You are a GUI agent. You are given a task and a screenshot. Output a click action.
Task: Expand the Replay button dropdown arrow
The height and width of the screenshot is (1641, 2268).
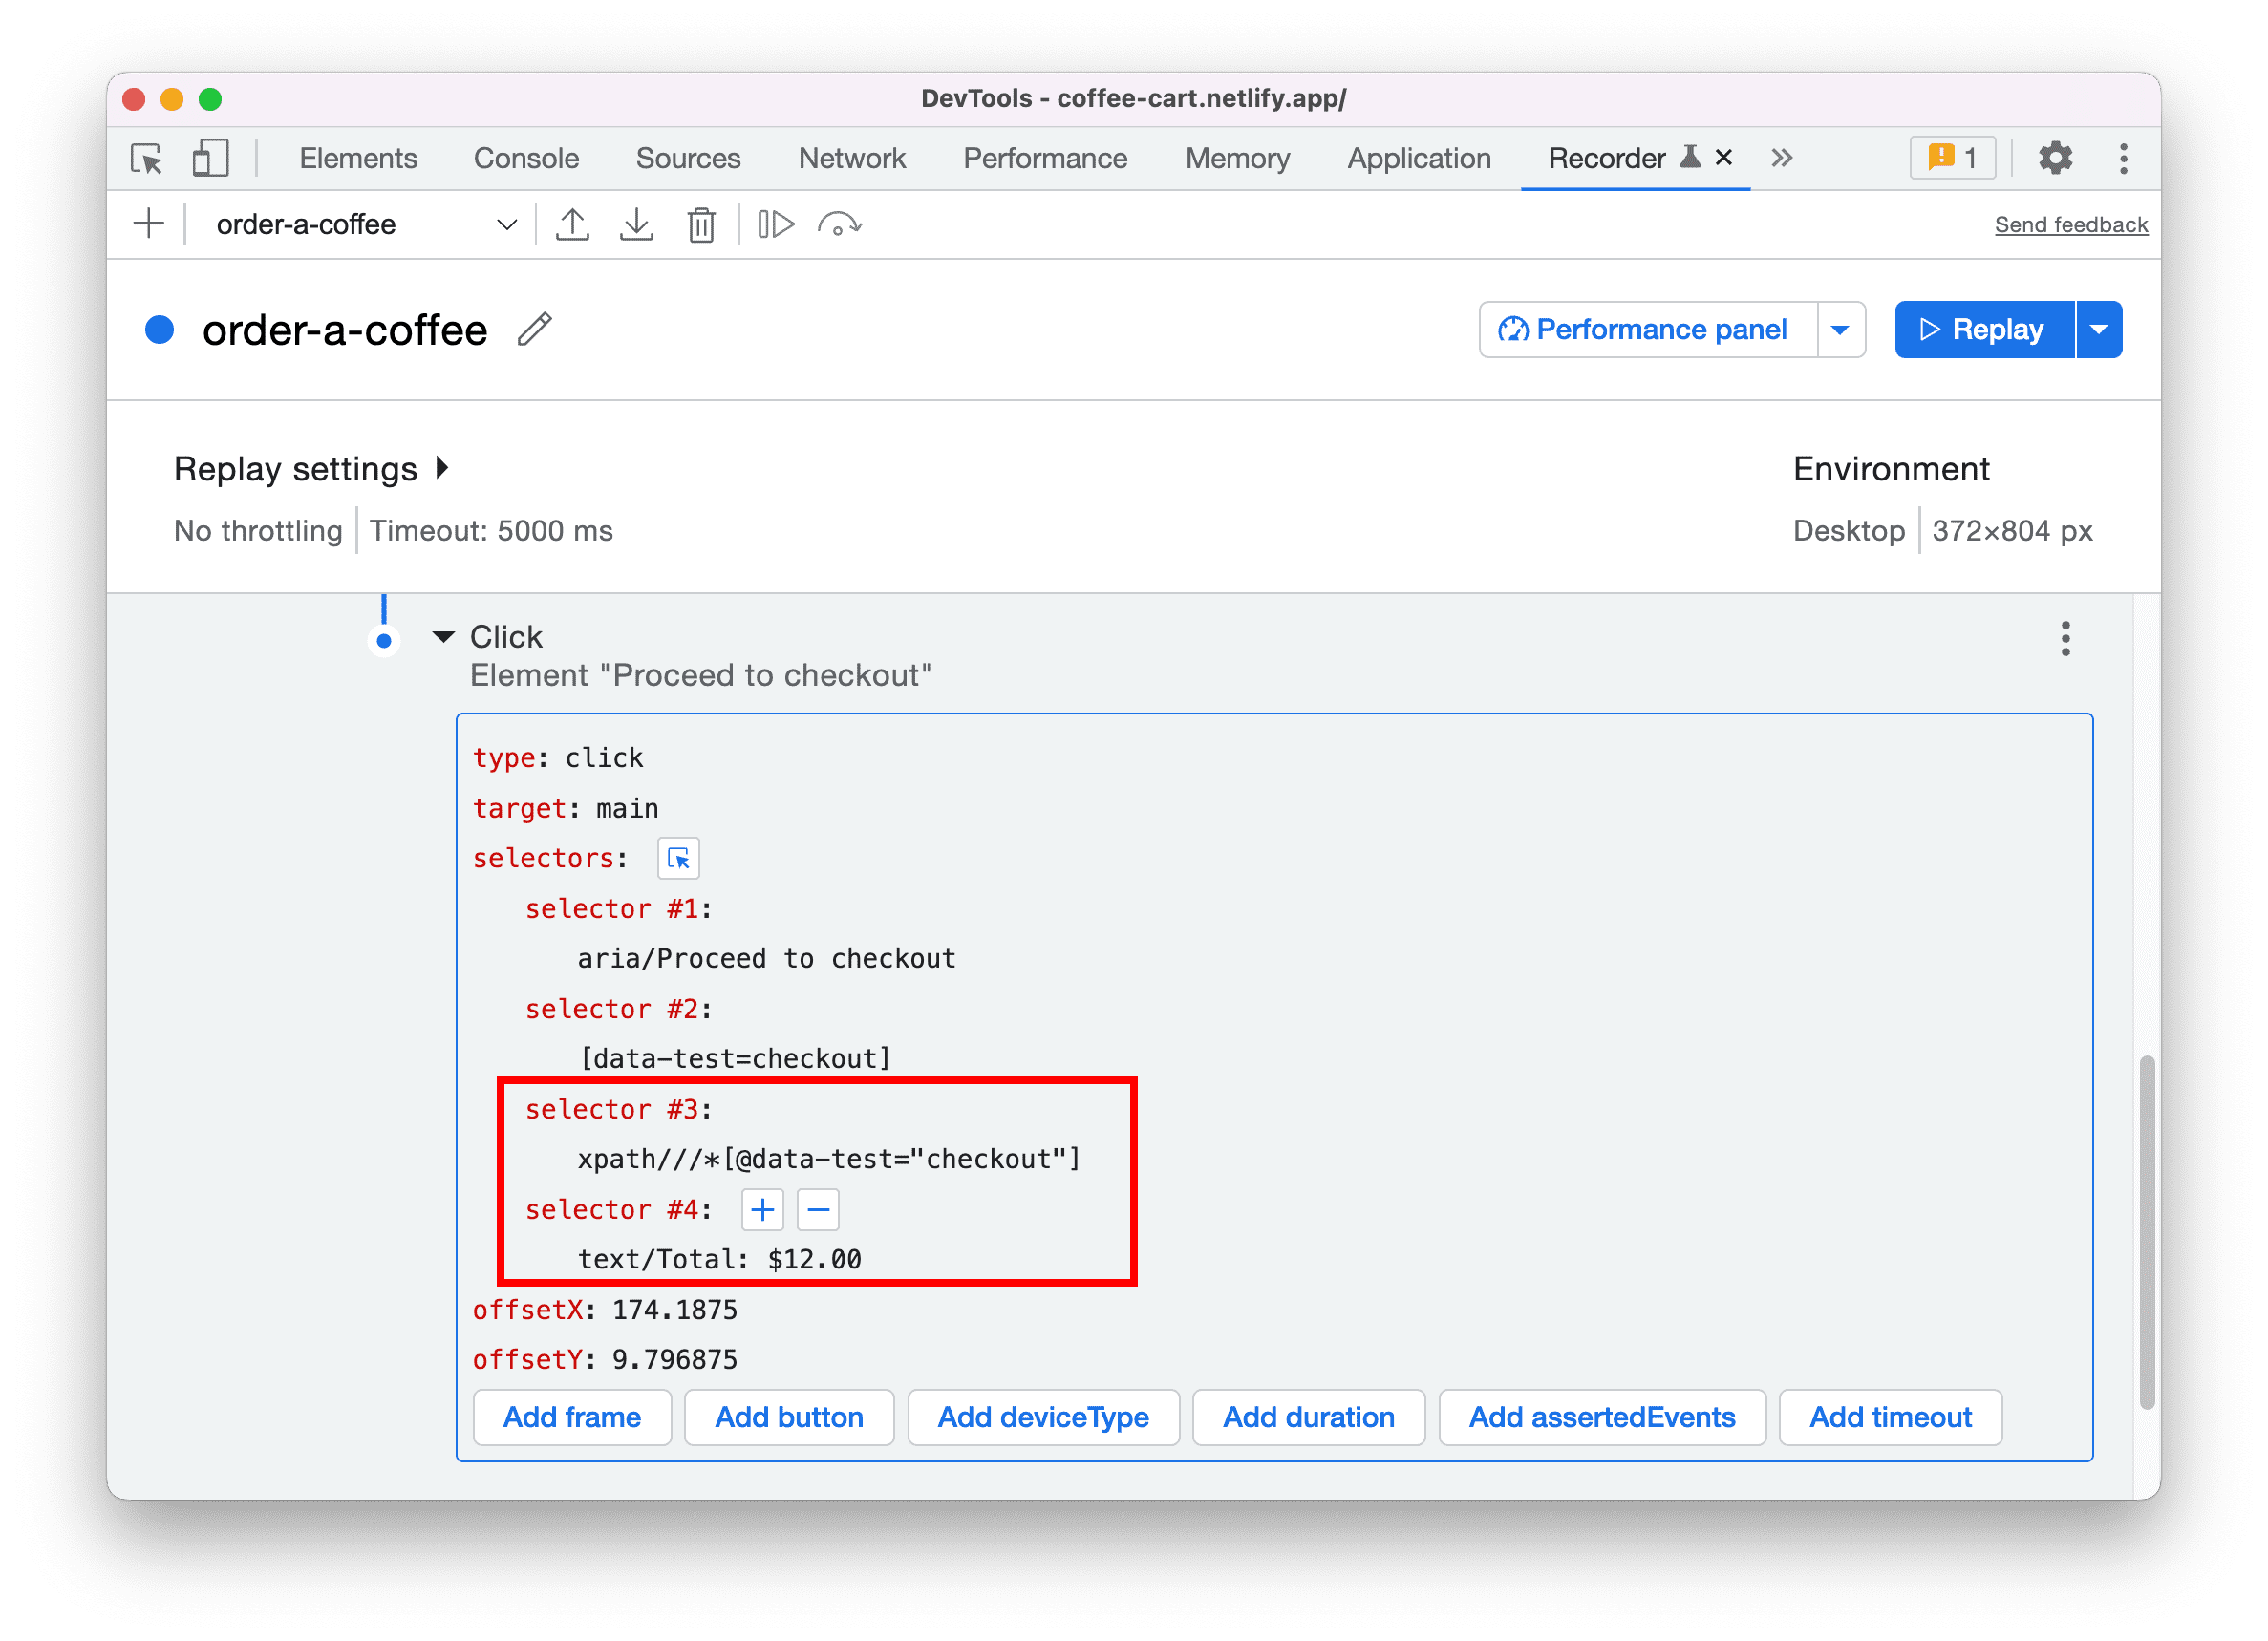tap(2101, 328)
